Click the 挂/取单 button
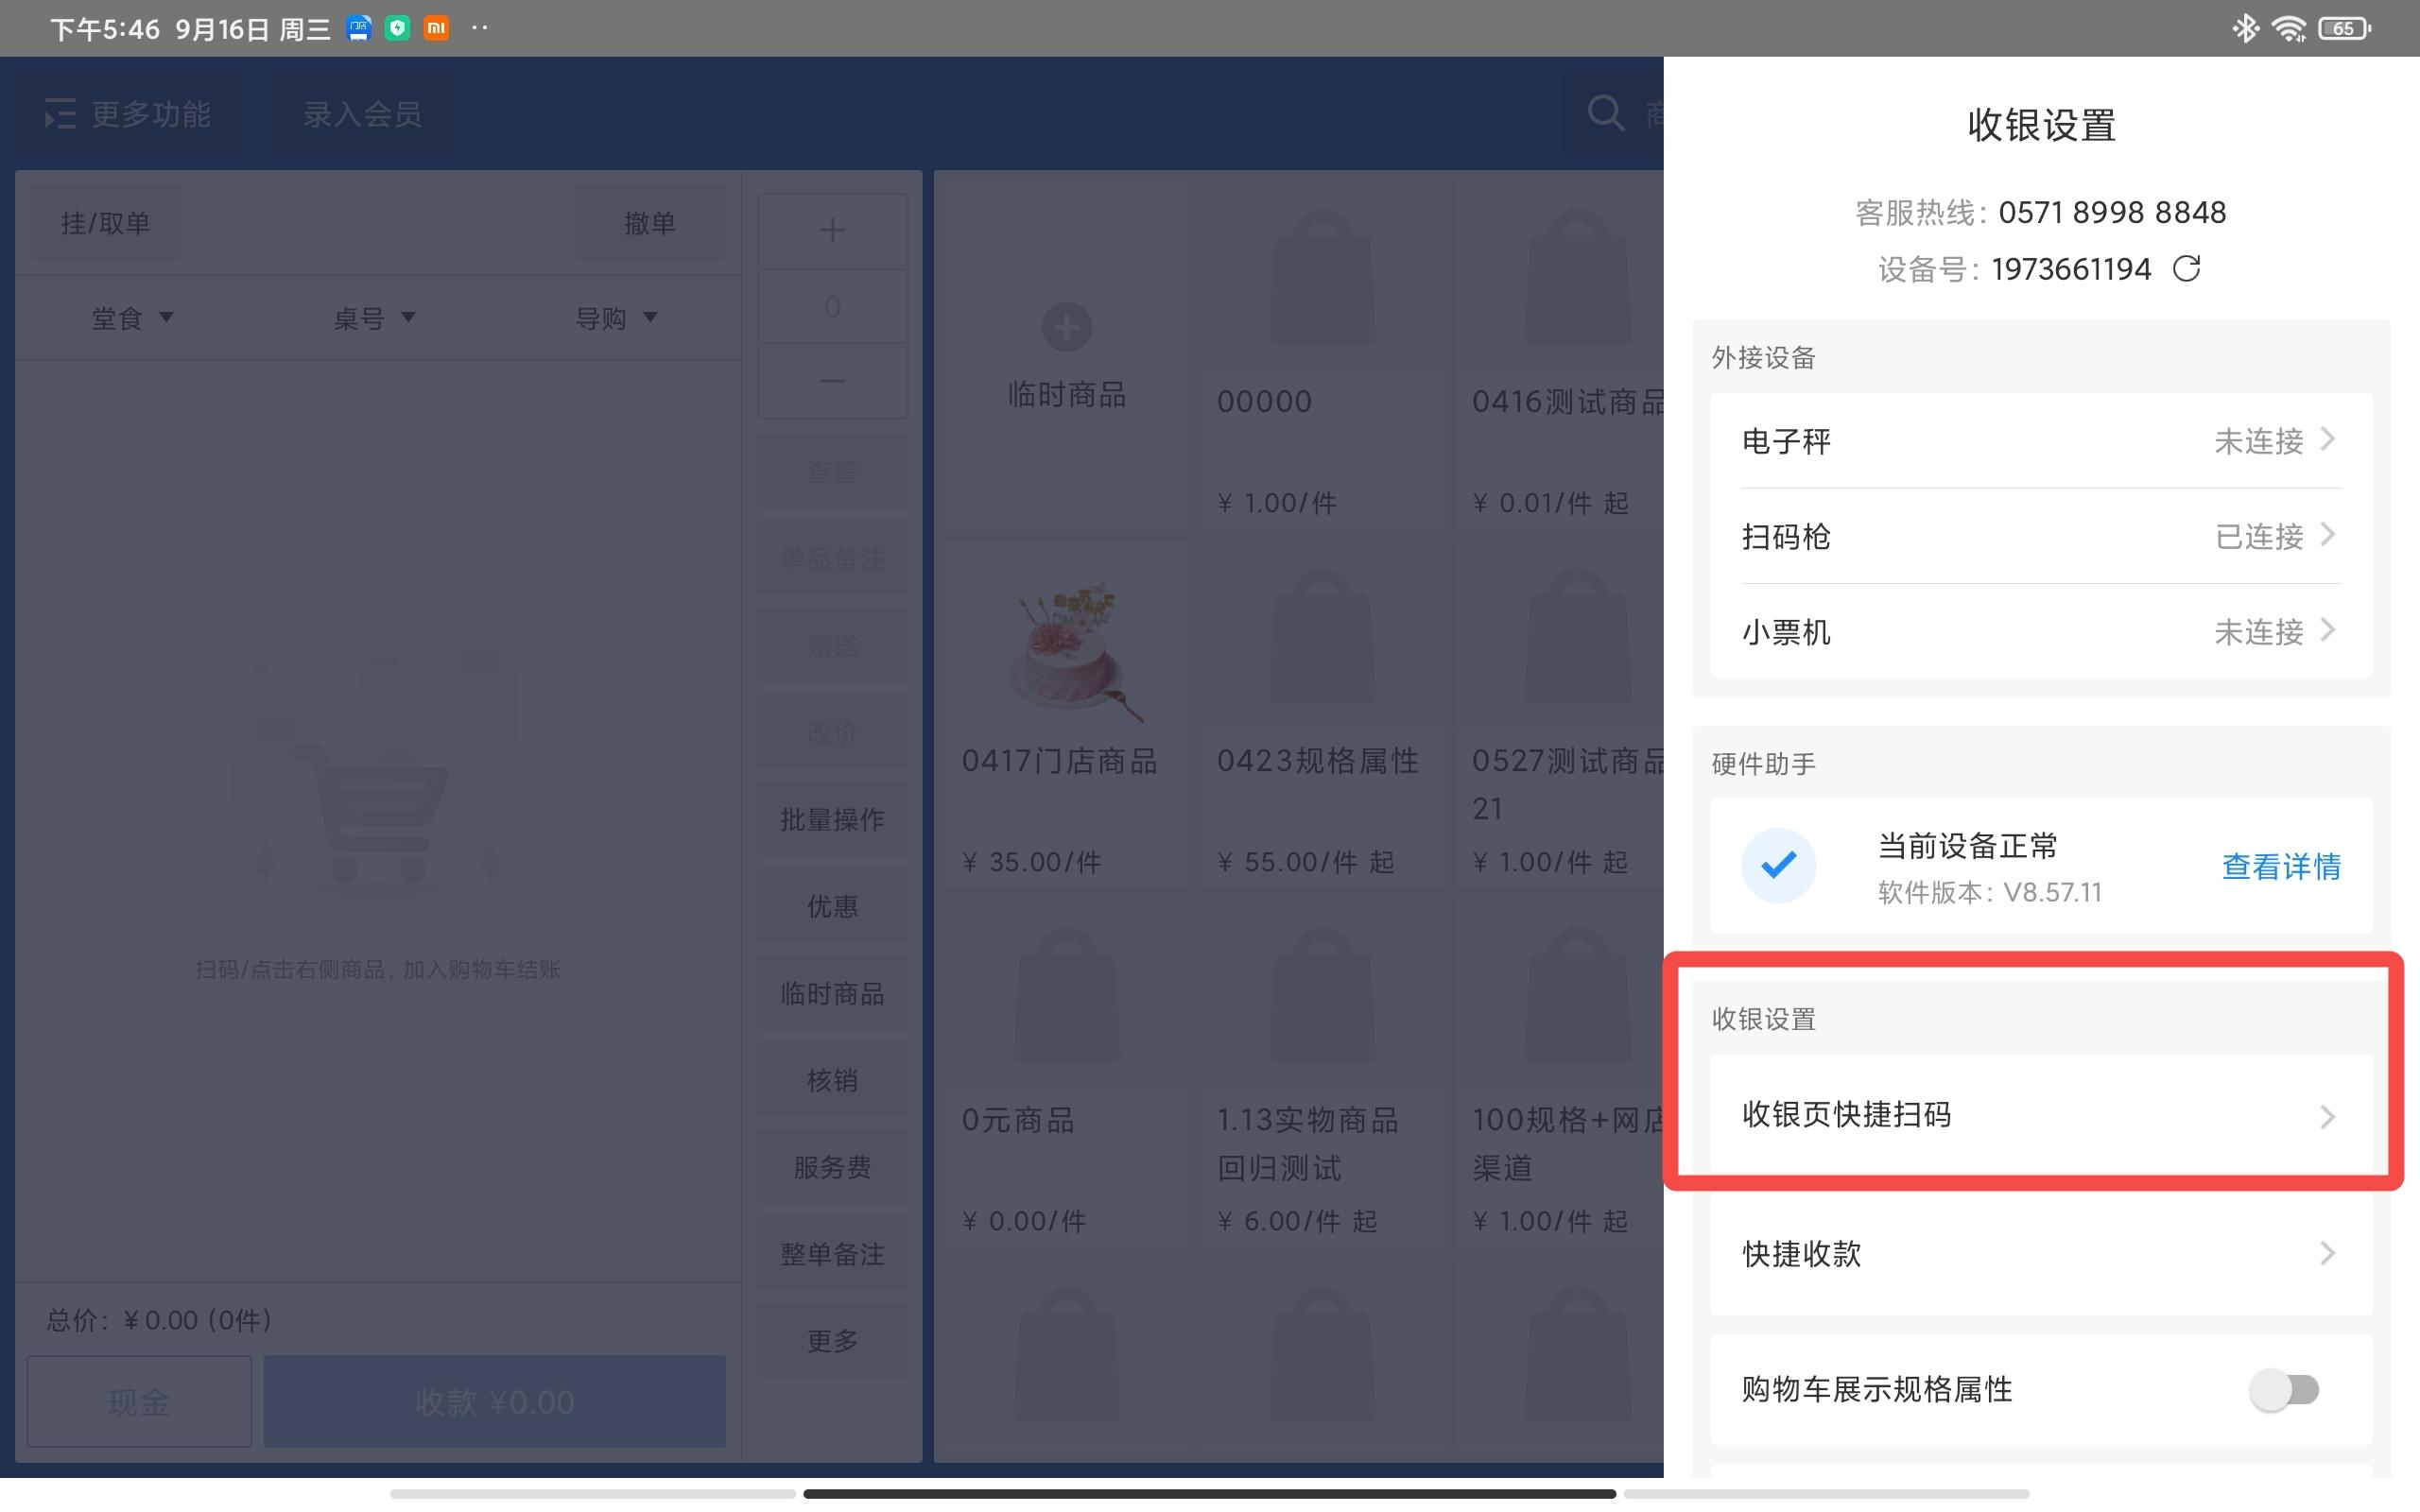2420x1512 pixels. (105, 222)
